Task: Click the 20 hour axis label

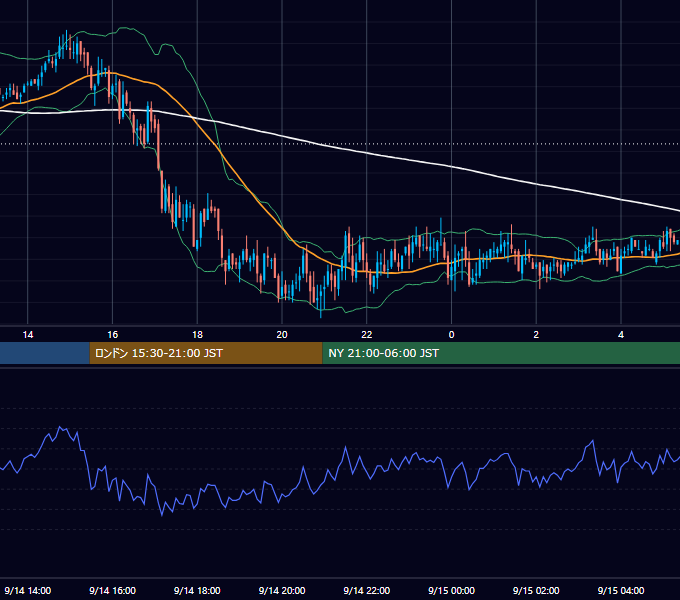Action: (282, 335)
